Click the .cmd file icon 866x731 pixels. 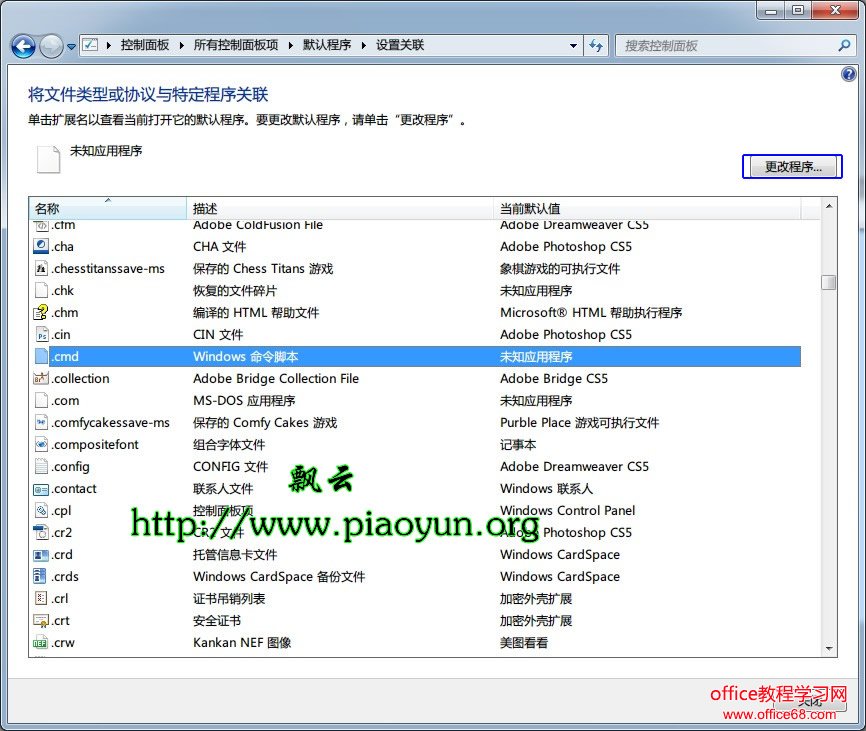pos(41,357)
